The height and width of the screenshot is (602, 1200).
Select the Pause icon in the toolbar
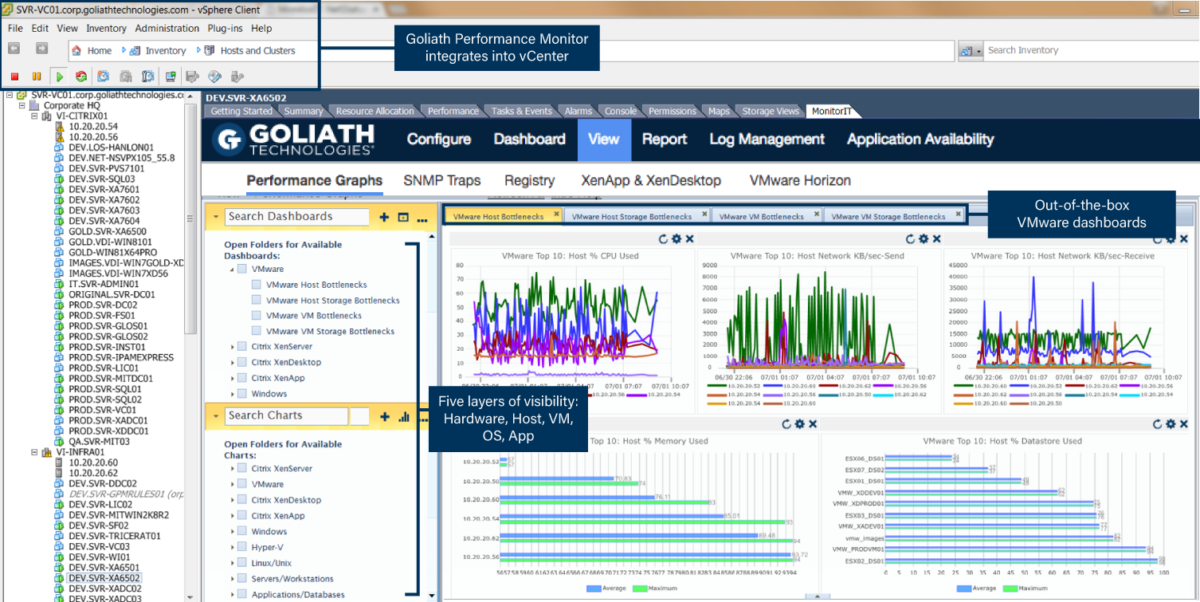tap(36, 75)
